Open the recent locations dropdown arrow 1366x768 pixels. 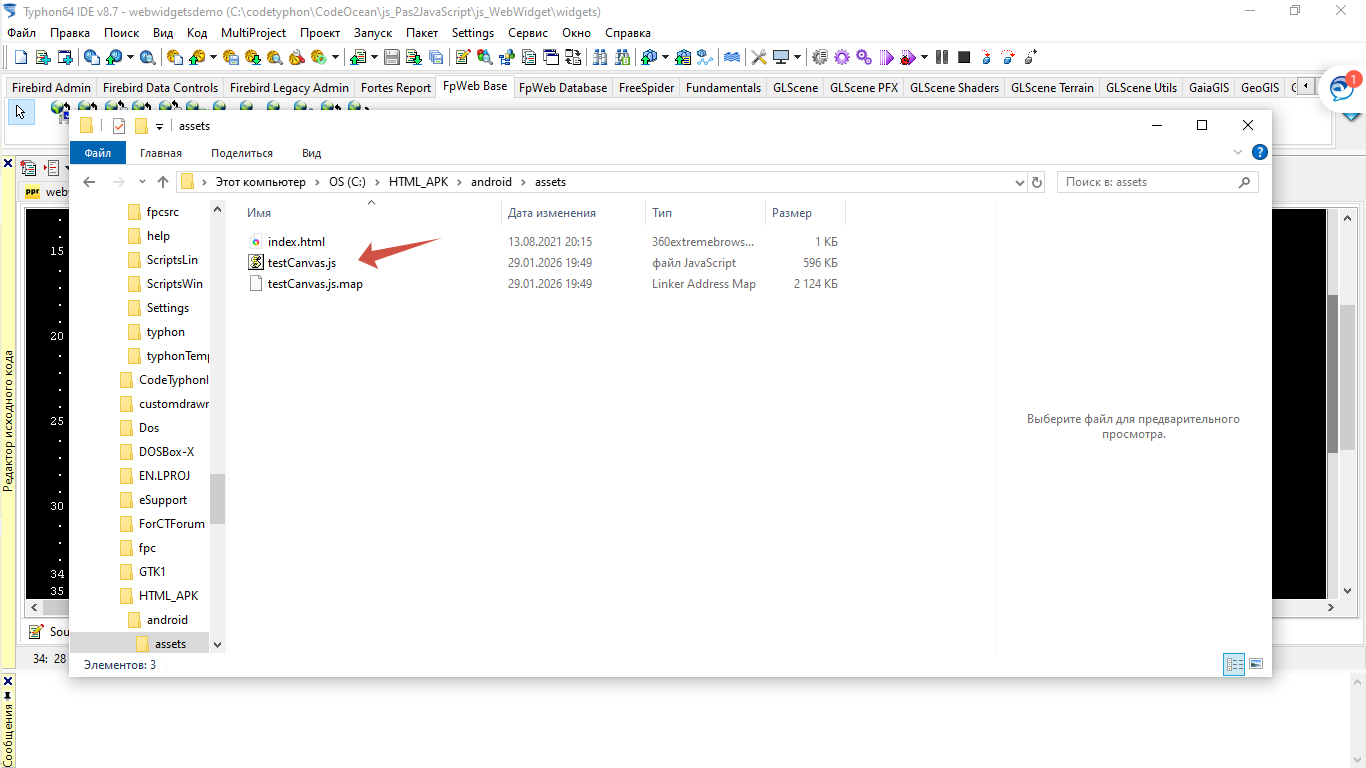[140, 183]
